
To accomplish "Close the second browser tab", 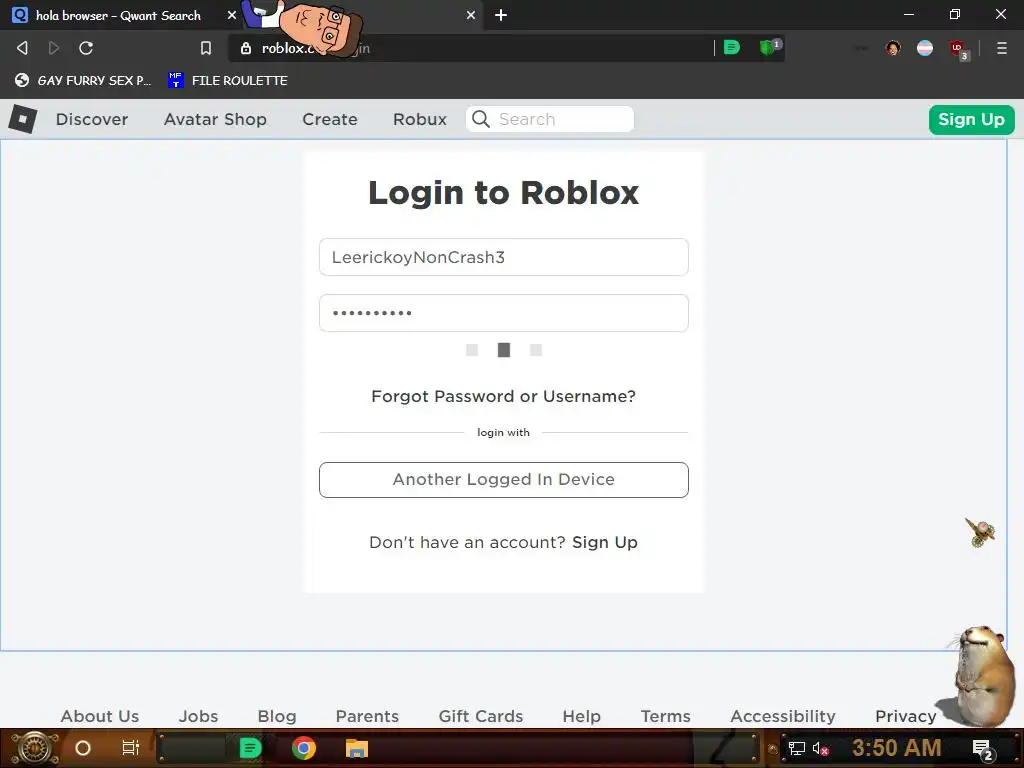I will coord(471,15).
